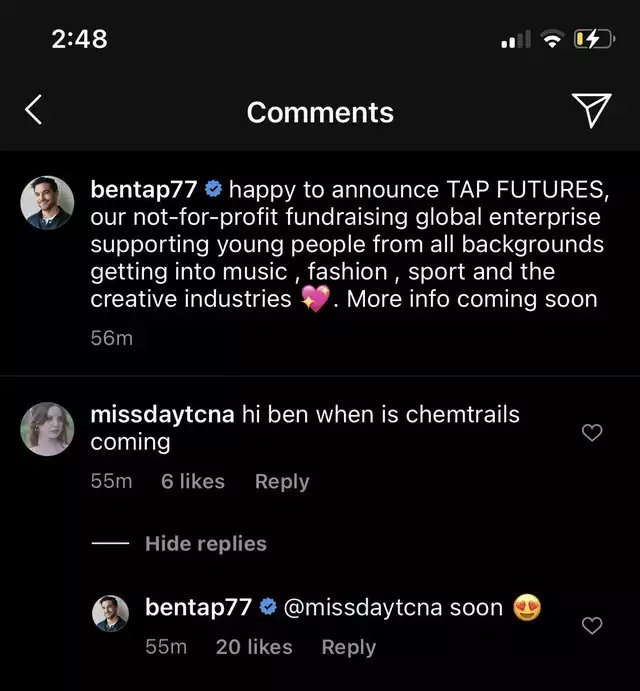This screenshot has width=640, height=691.
Task: Reply to missdaytcna's comment
Action: pyautogui.click(x=282, y=481)
